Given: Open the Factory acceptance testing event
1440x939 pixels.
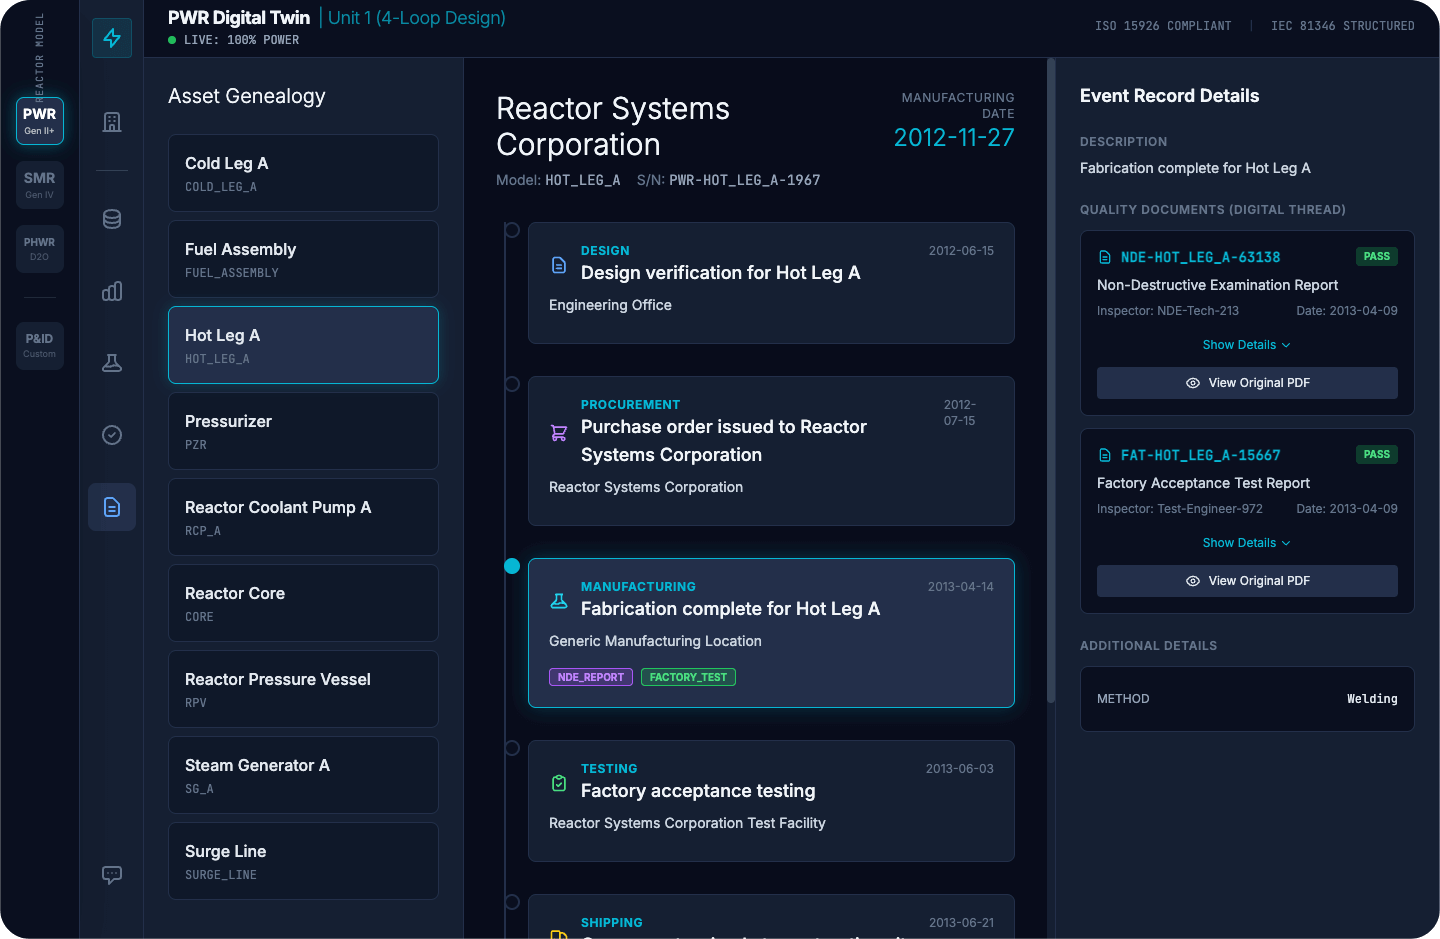Looking at the screenshot, I should pyautogui.click(x=771, y=801).
